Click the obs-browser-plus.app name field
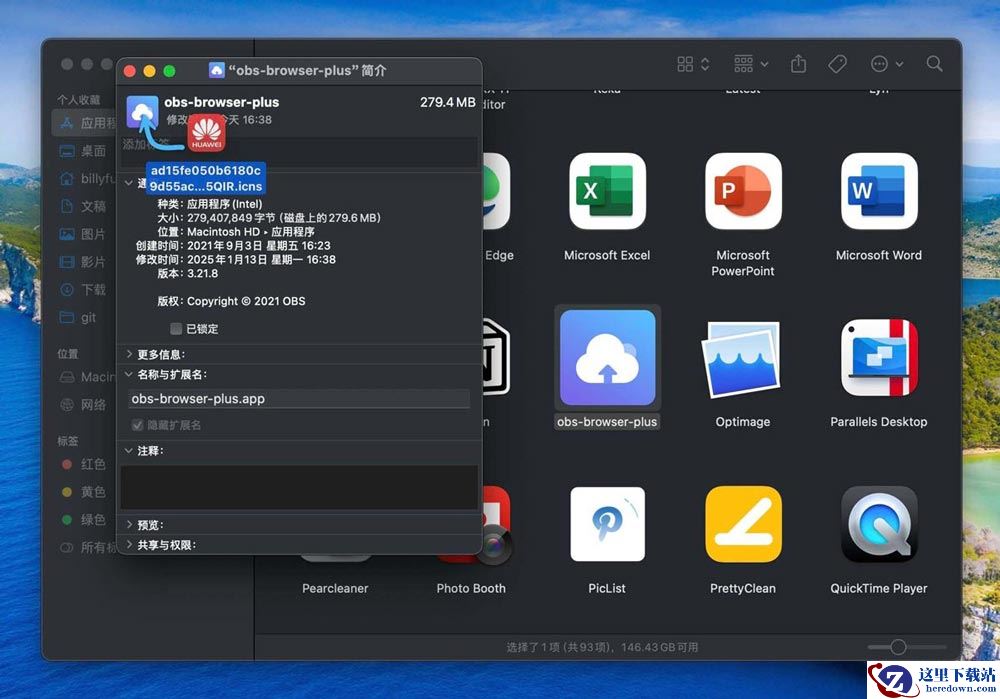This screenshot has width=1000, height=699. [298, 399]
